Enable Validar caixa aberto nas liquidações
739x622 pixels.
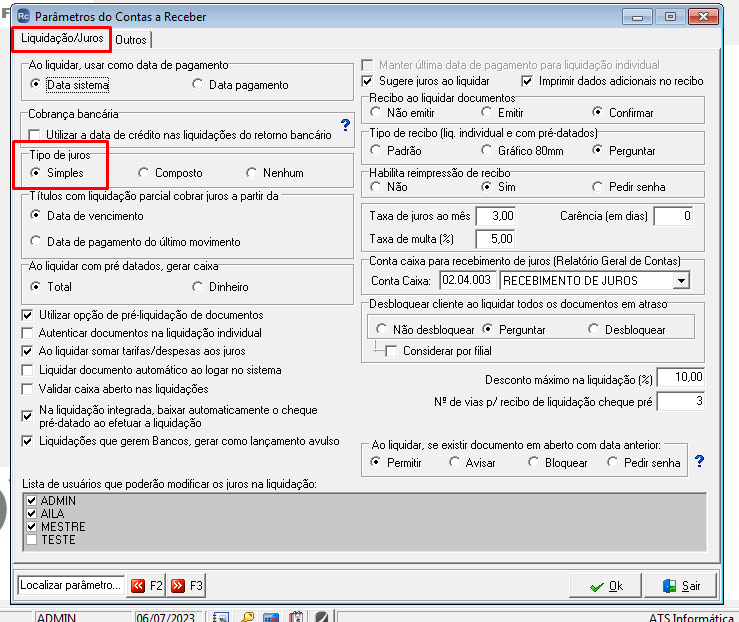(27, 389)
